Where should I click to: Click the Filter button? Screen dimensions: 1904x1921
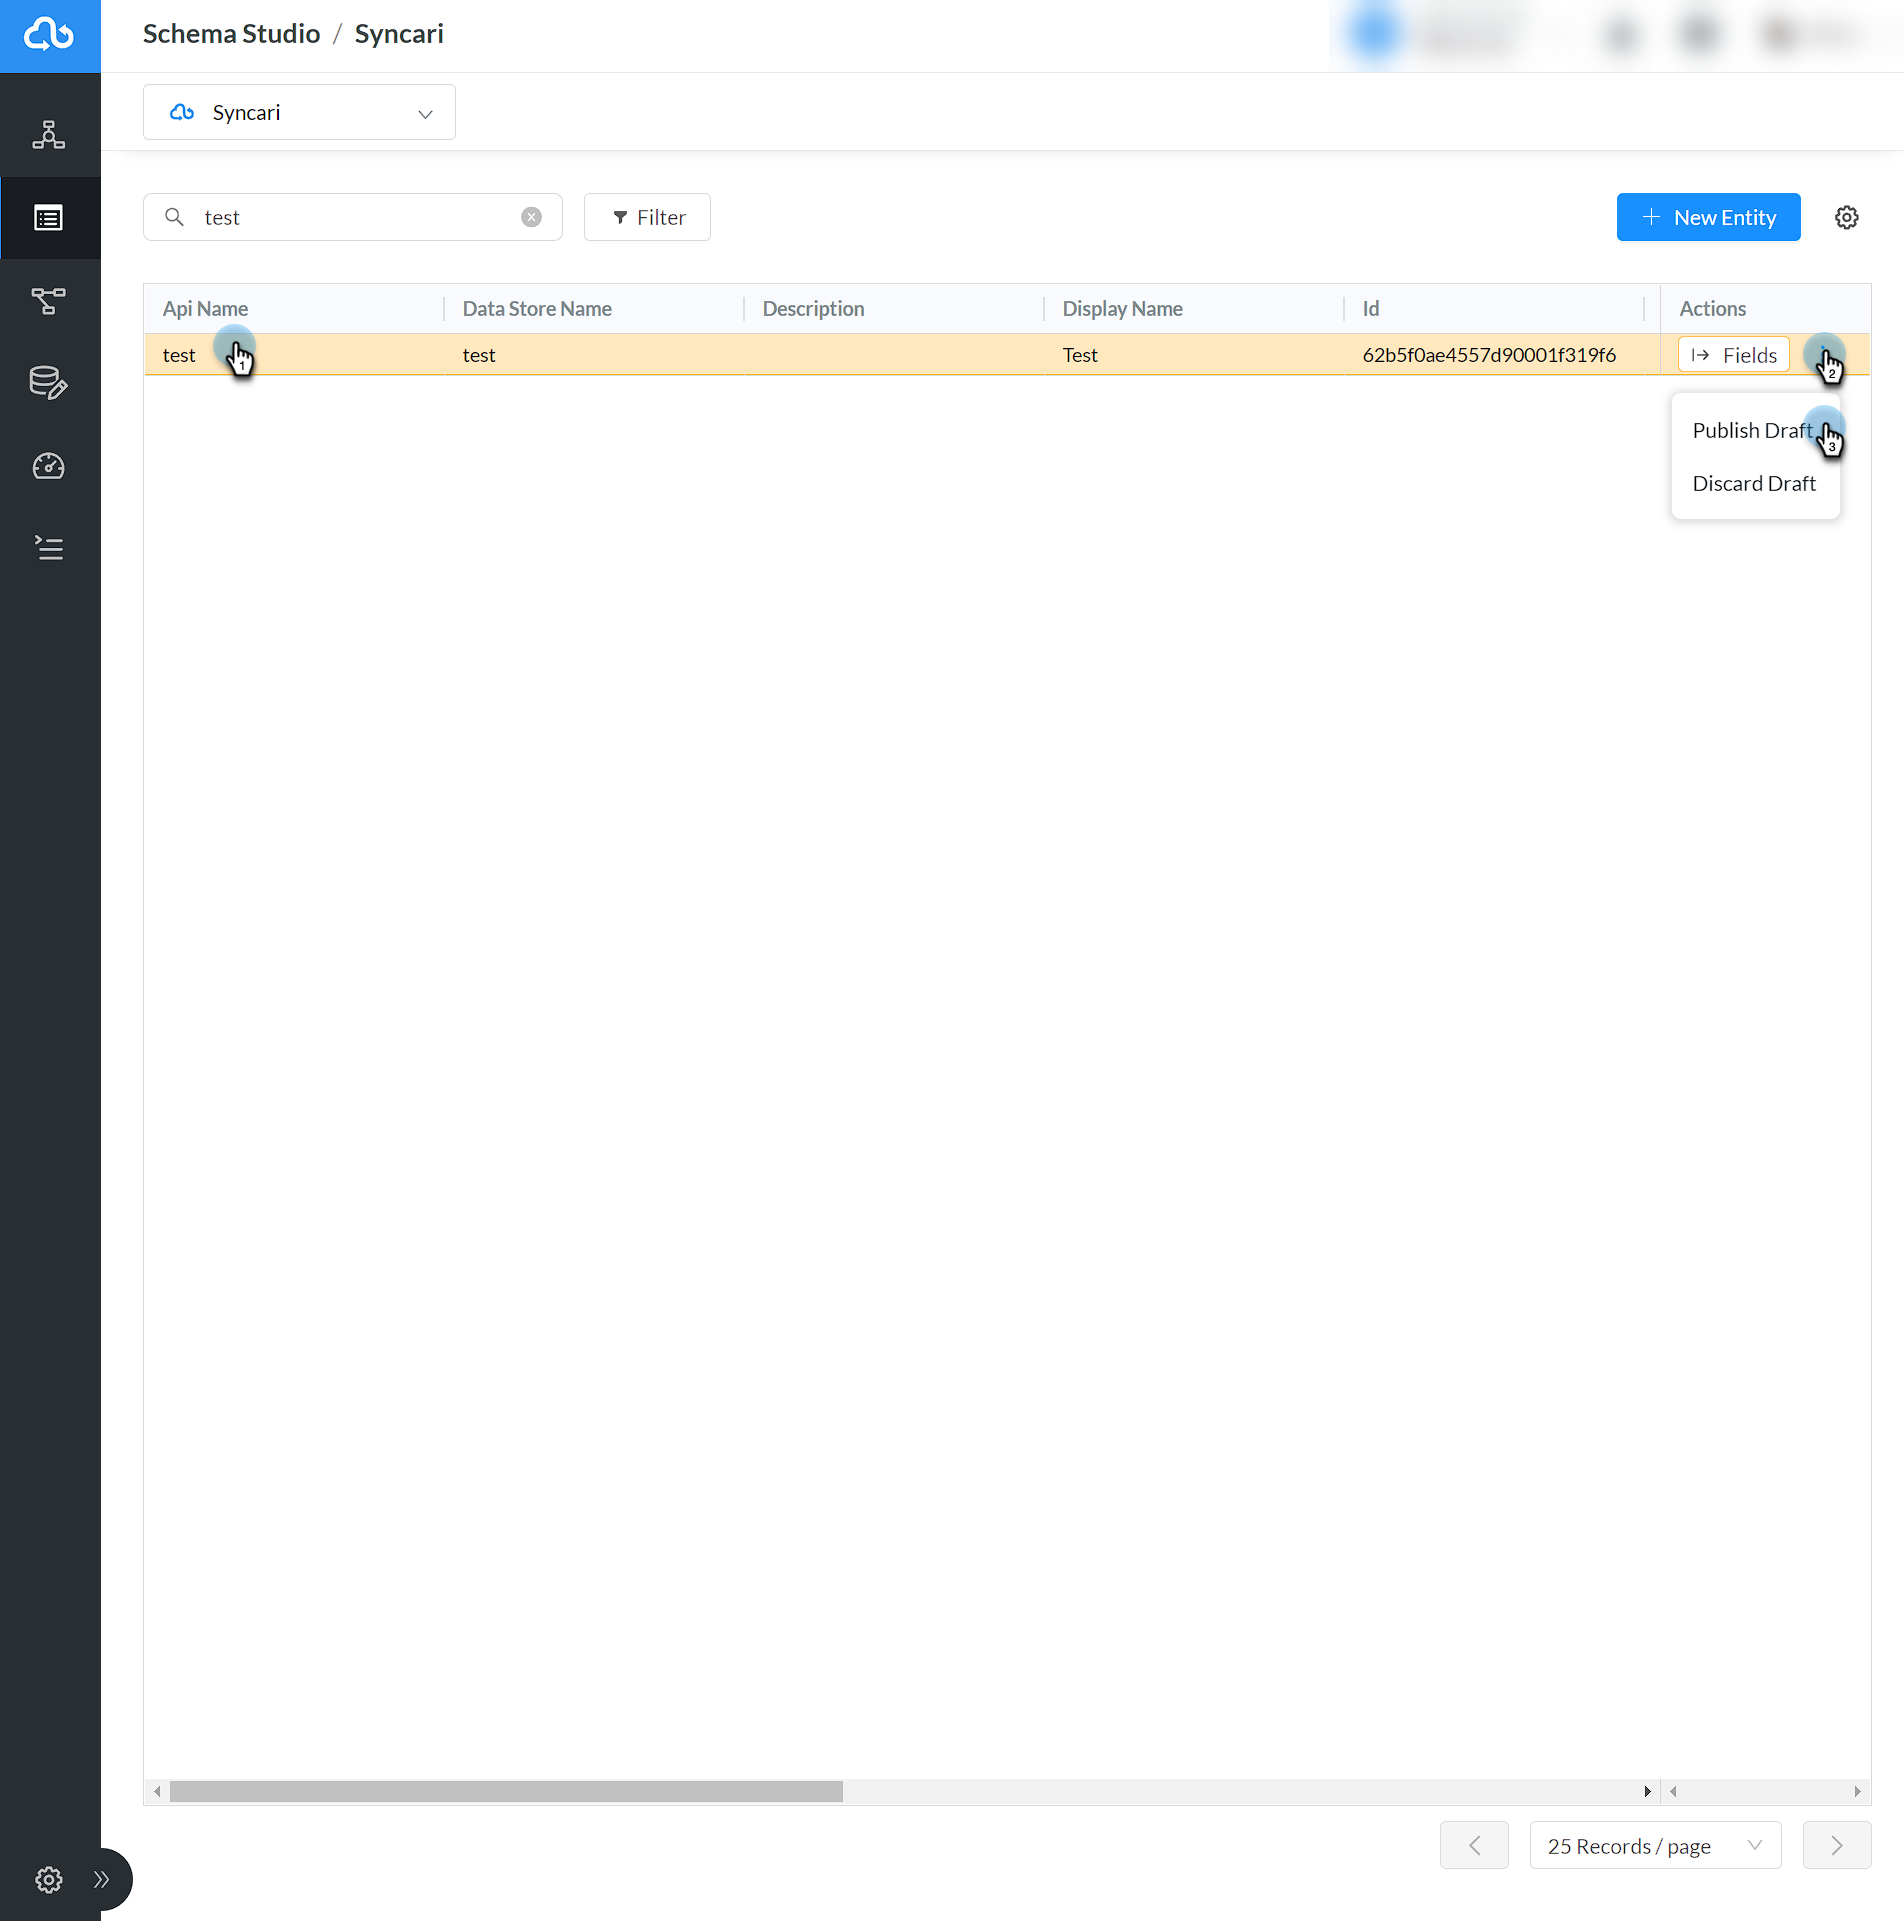click(x=647, y=217)
